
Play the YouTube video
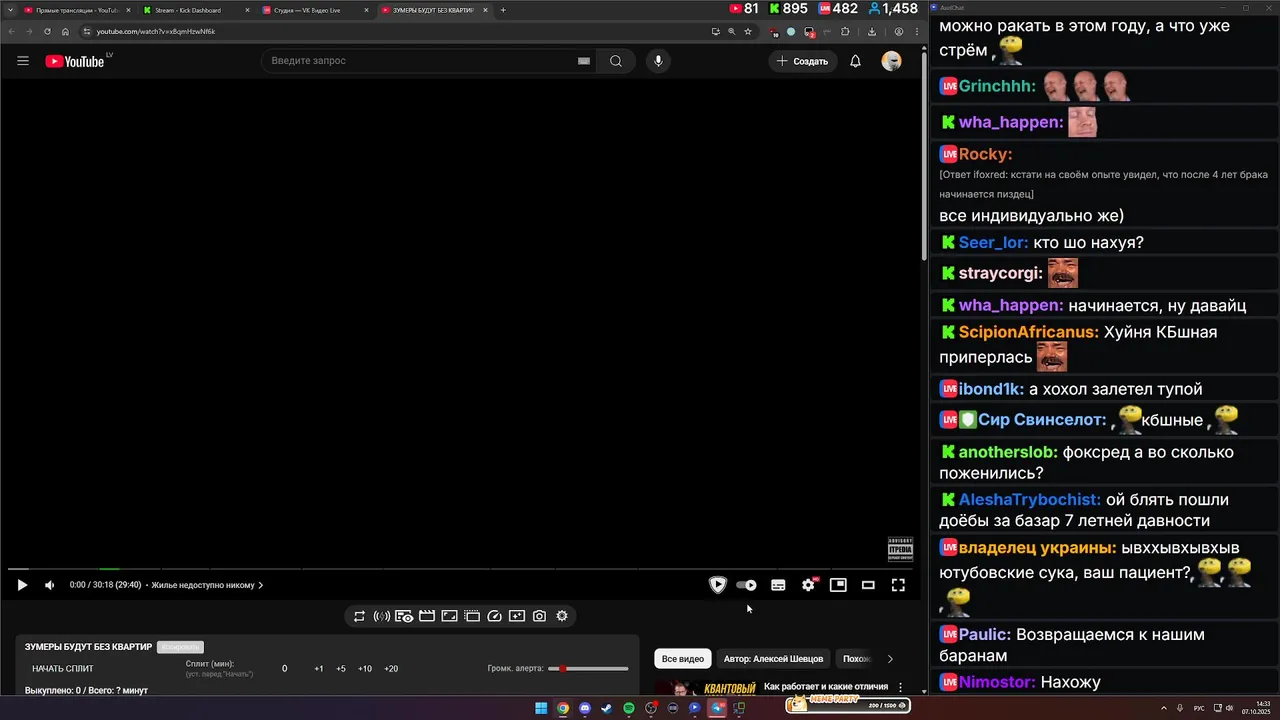point(22,585)
